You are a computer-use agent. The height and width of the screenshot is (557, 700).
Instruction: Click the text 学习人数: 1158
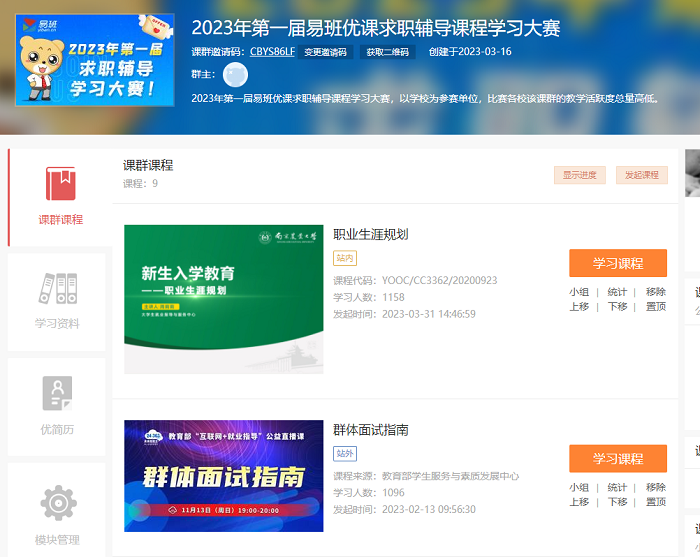pos(369,297)
